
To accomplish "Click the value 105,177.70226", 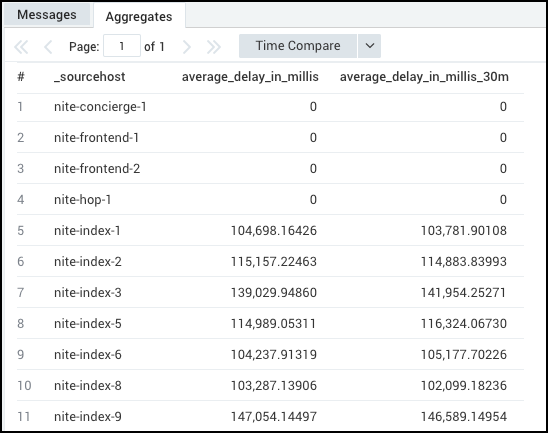I will click(463, 355).
